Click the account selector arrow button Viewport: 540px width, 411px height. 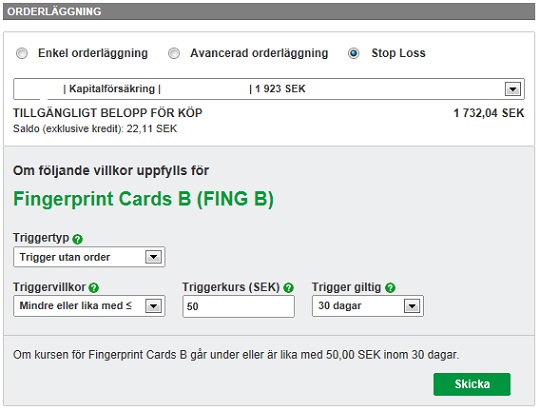pos(512,89)
